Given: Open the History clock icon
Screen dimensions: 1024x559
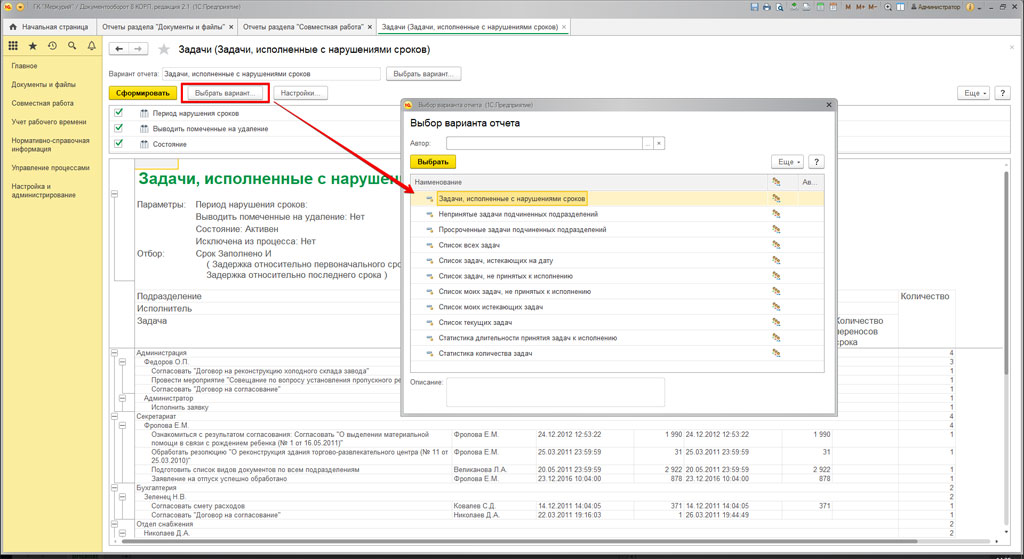Looking at the screenshot, I should (x=52, y=46).
